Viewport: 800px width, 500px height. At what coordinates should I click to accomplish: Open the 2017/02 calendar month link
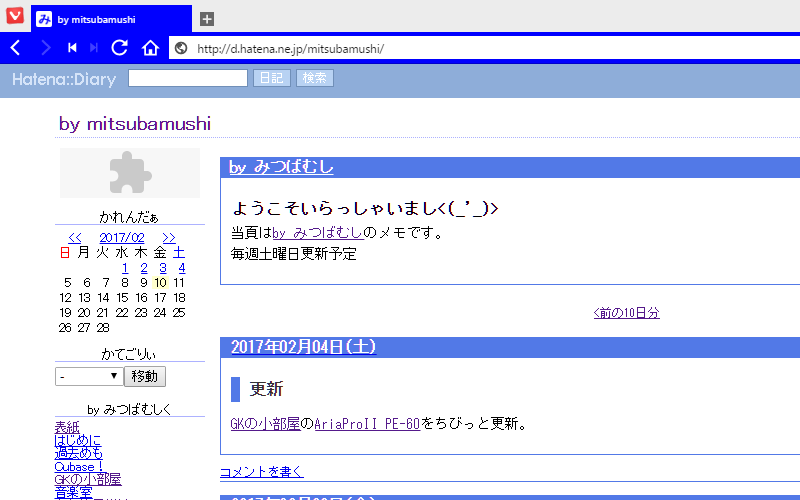coord(122,238)
